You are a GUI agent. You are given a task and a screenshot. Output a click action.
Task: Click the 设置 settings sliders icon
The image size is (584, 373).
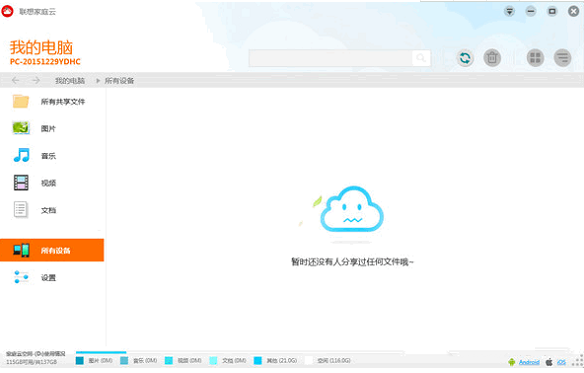(x=21, y=277)
